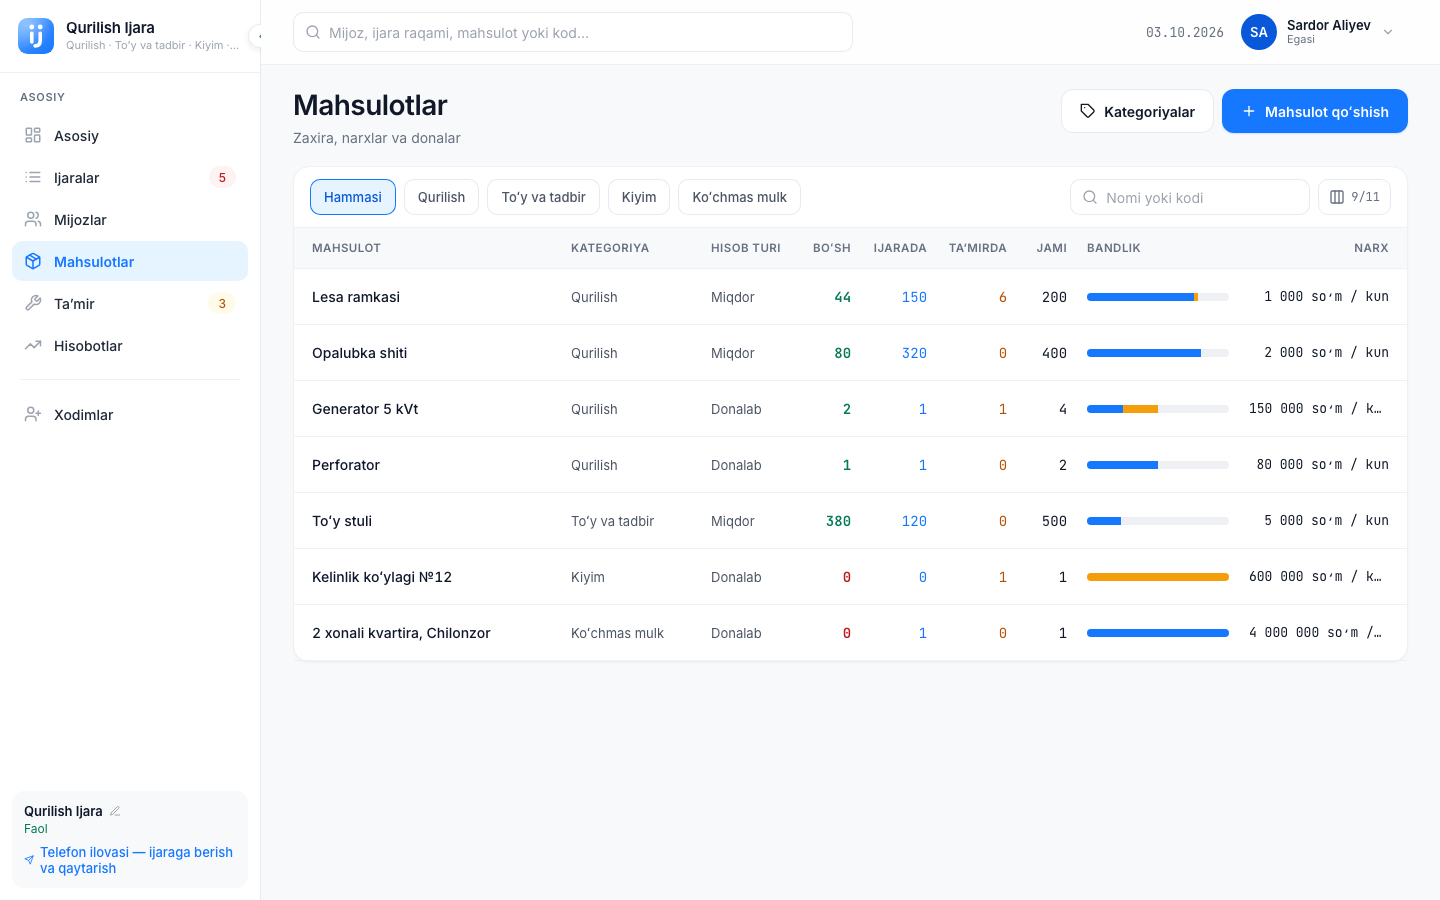Image resolution: width=1440 pixels, height=900 pixels.
Task: Click the Kelinlik ko'ylagi orange occupancy bar
Action: click(1158, 577)
